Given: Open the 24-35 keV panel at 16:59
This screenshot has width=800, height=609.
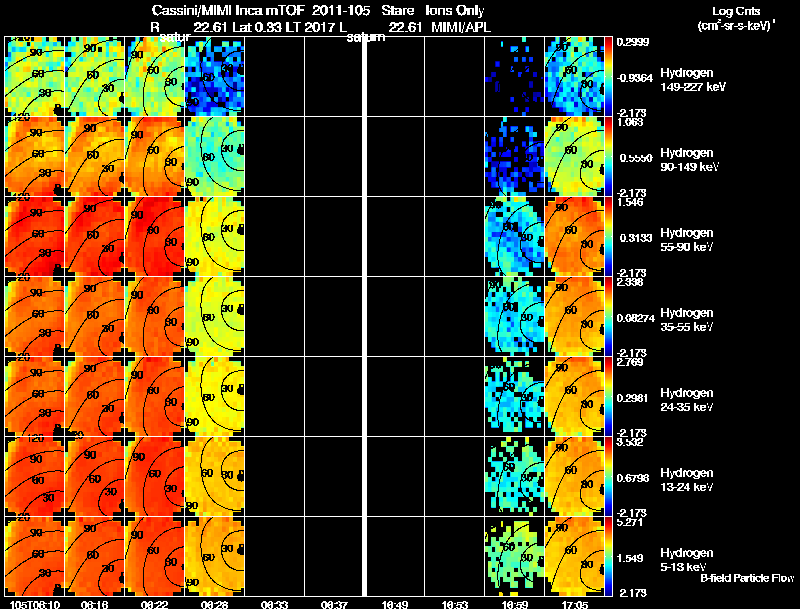Looking at the screenshot, I should pos(515,397).
